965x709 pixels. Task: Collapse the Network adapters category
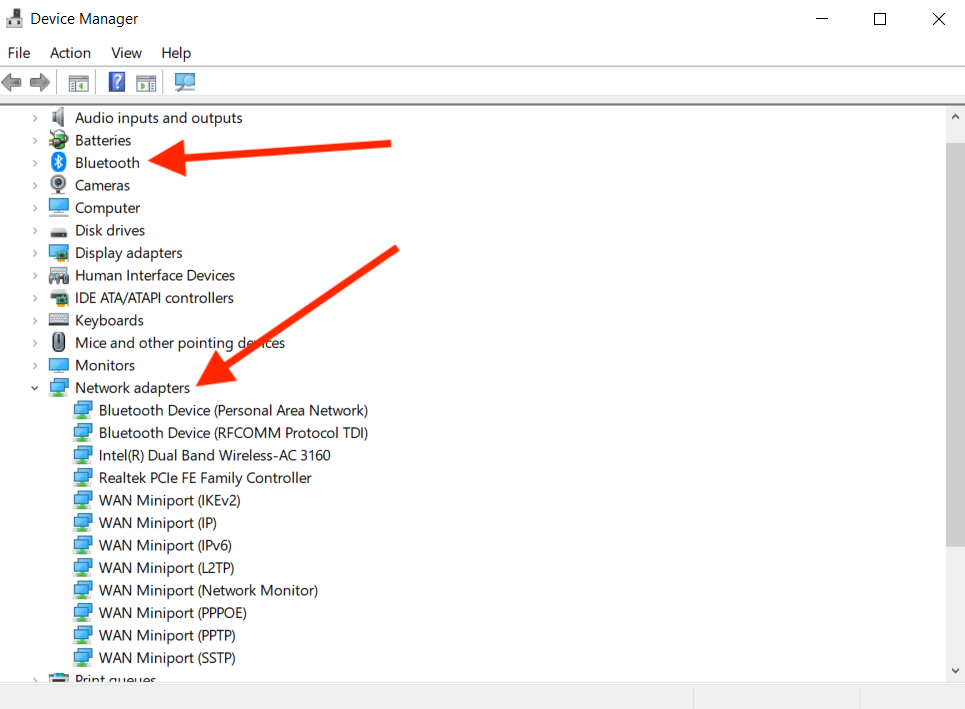[x=36, y=387]
